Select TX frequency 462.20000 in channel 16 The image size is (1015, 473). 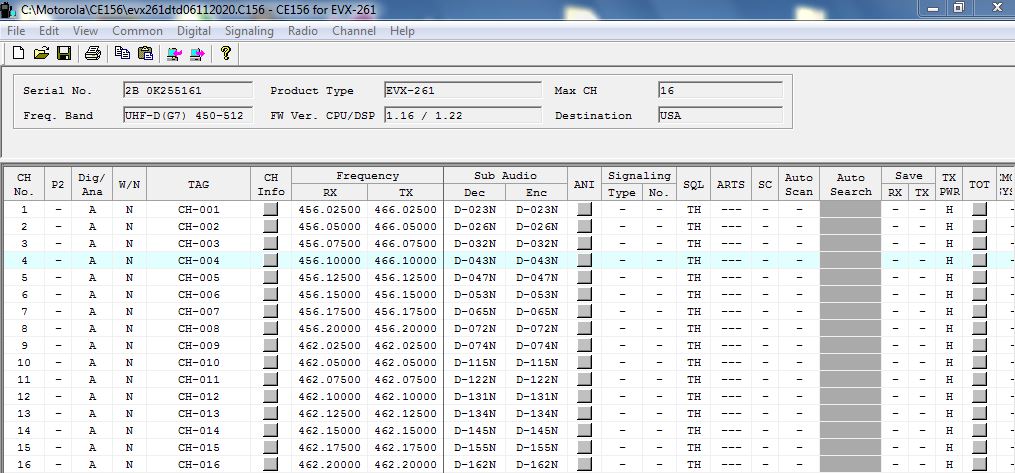(405, 464)
